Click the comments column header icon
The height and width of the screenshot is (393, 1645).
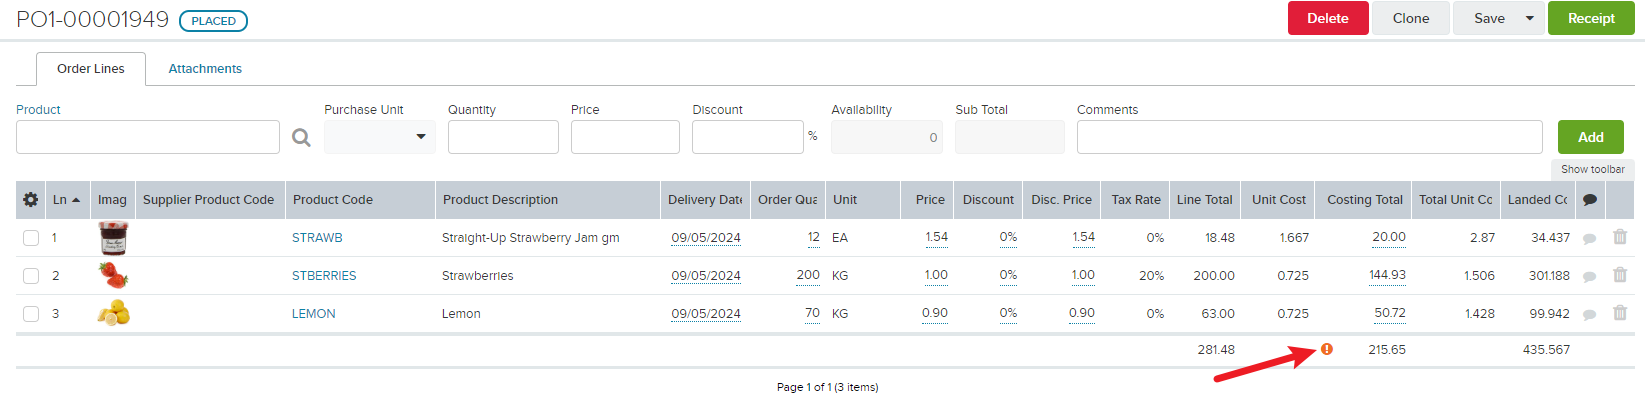pyautogui.click(x=1590, y=200)
